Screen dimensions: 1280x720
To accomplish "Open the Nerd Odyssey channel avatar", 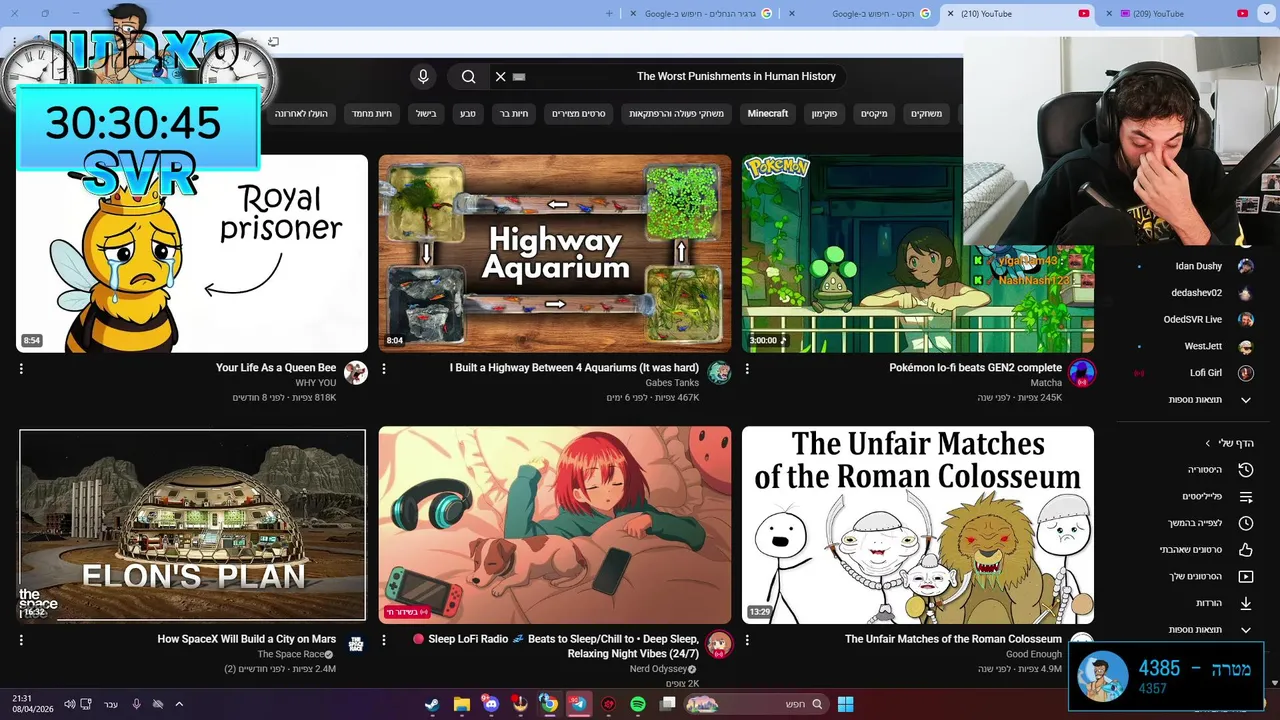I will [719, 644].
